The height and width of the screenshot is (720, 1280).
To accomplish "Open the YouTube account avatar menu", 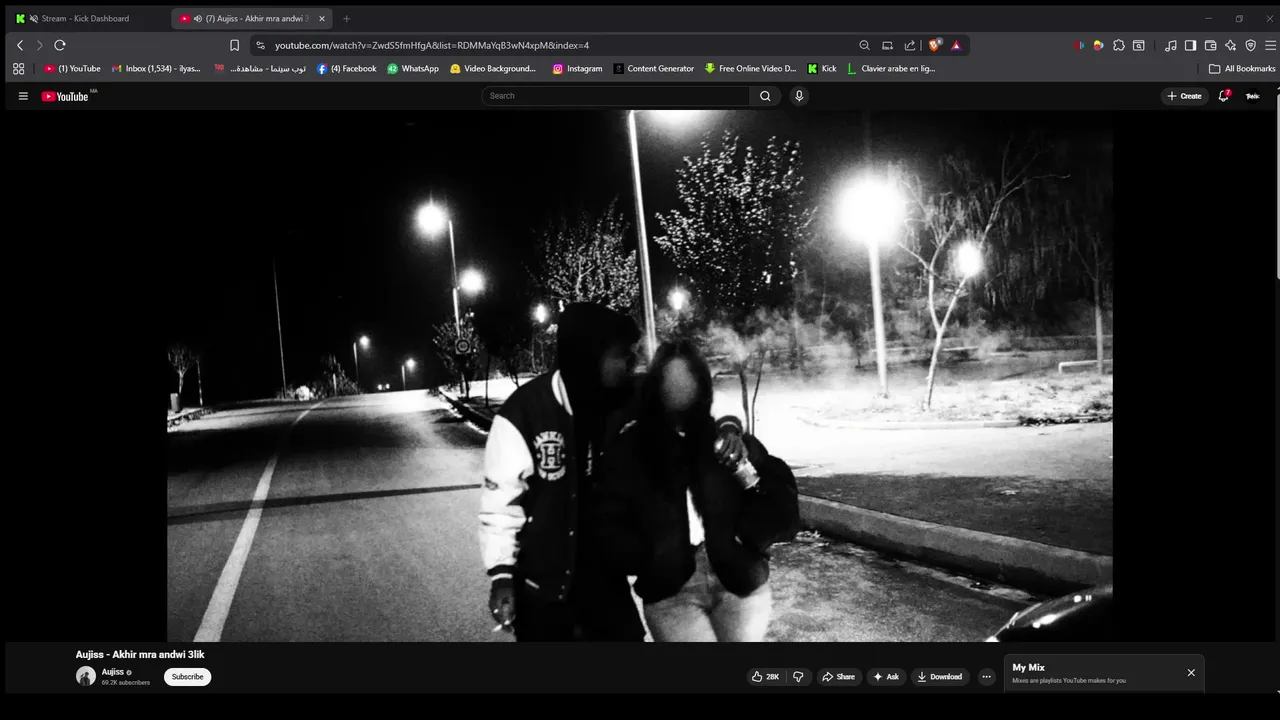I will [x=1252, y=96].
